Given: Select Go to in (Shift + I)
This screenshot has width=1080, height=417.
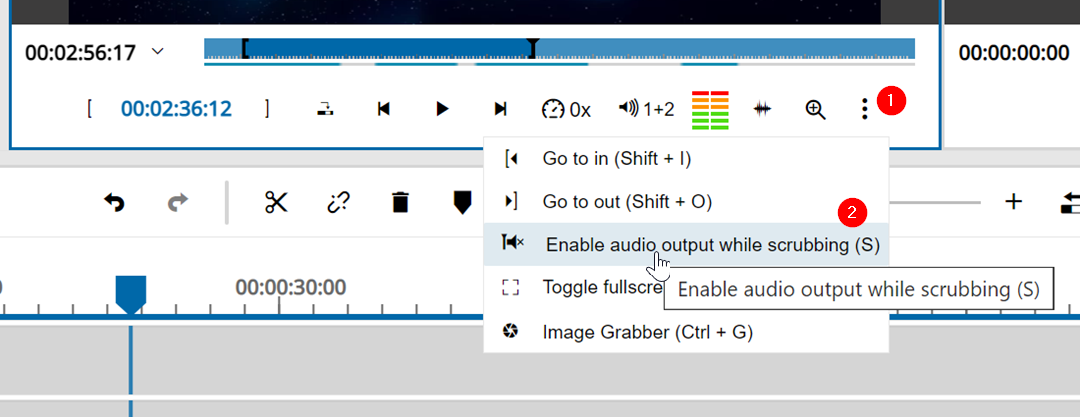Looking at the screenshot, I should [616, 158].
